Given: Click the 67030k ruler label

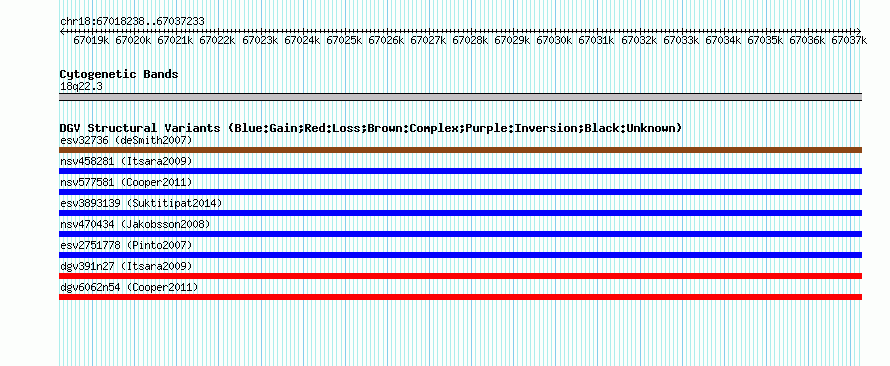Looking at the screenshot, I should point(554,40).
